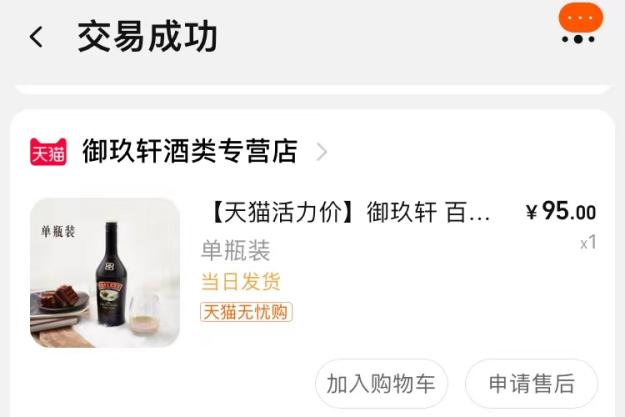The image size is (625, 417).
Task: Tap the three dots under chat bubble
Action: [578, 39]
